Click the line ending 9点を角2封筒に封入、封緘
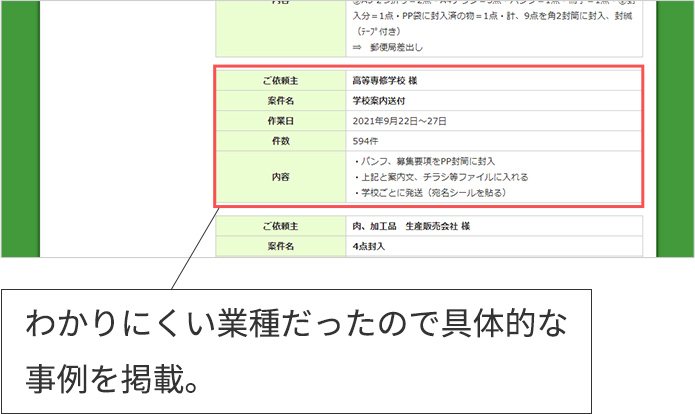Image resolution: width=695 pixels, height=414 pixels. pyautogui.click(x=492, y=16)
